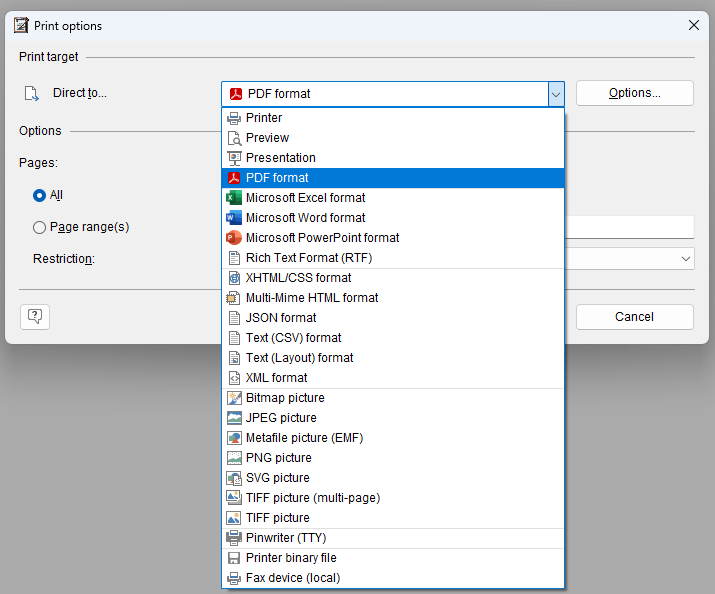Image resolution: width=715 pixels, height=594 pixels.
Task: Select the Page range(s) radio button
Action: [x=40, y=227]
